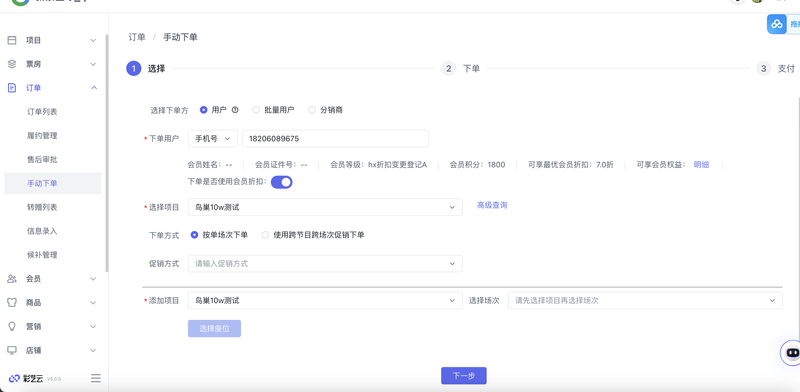
Task: Expand the 项目 sidebar menu chevron
Action: [x=93, y=40]
